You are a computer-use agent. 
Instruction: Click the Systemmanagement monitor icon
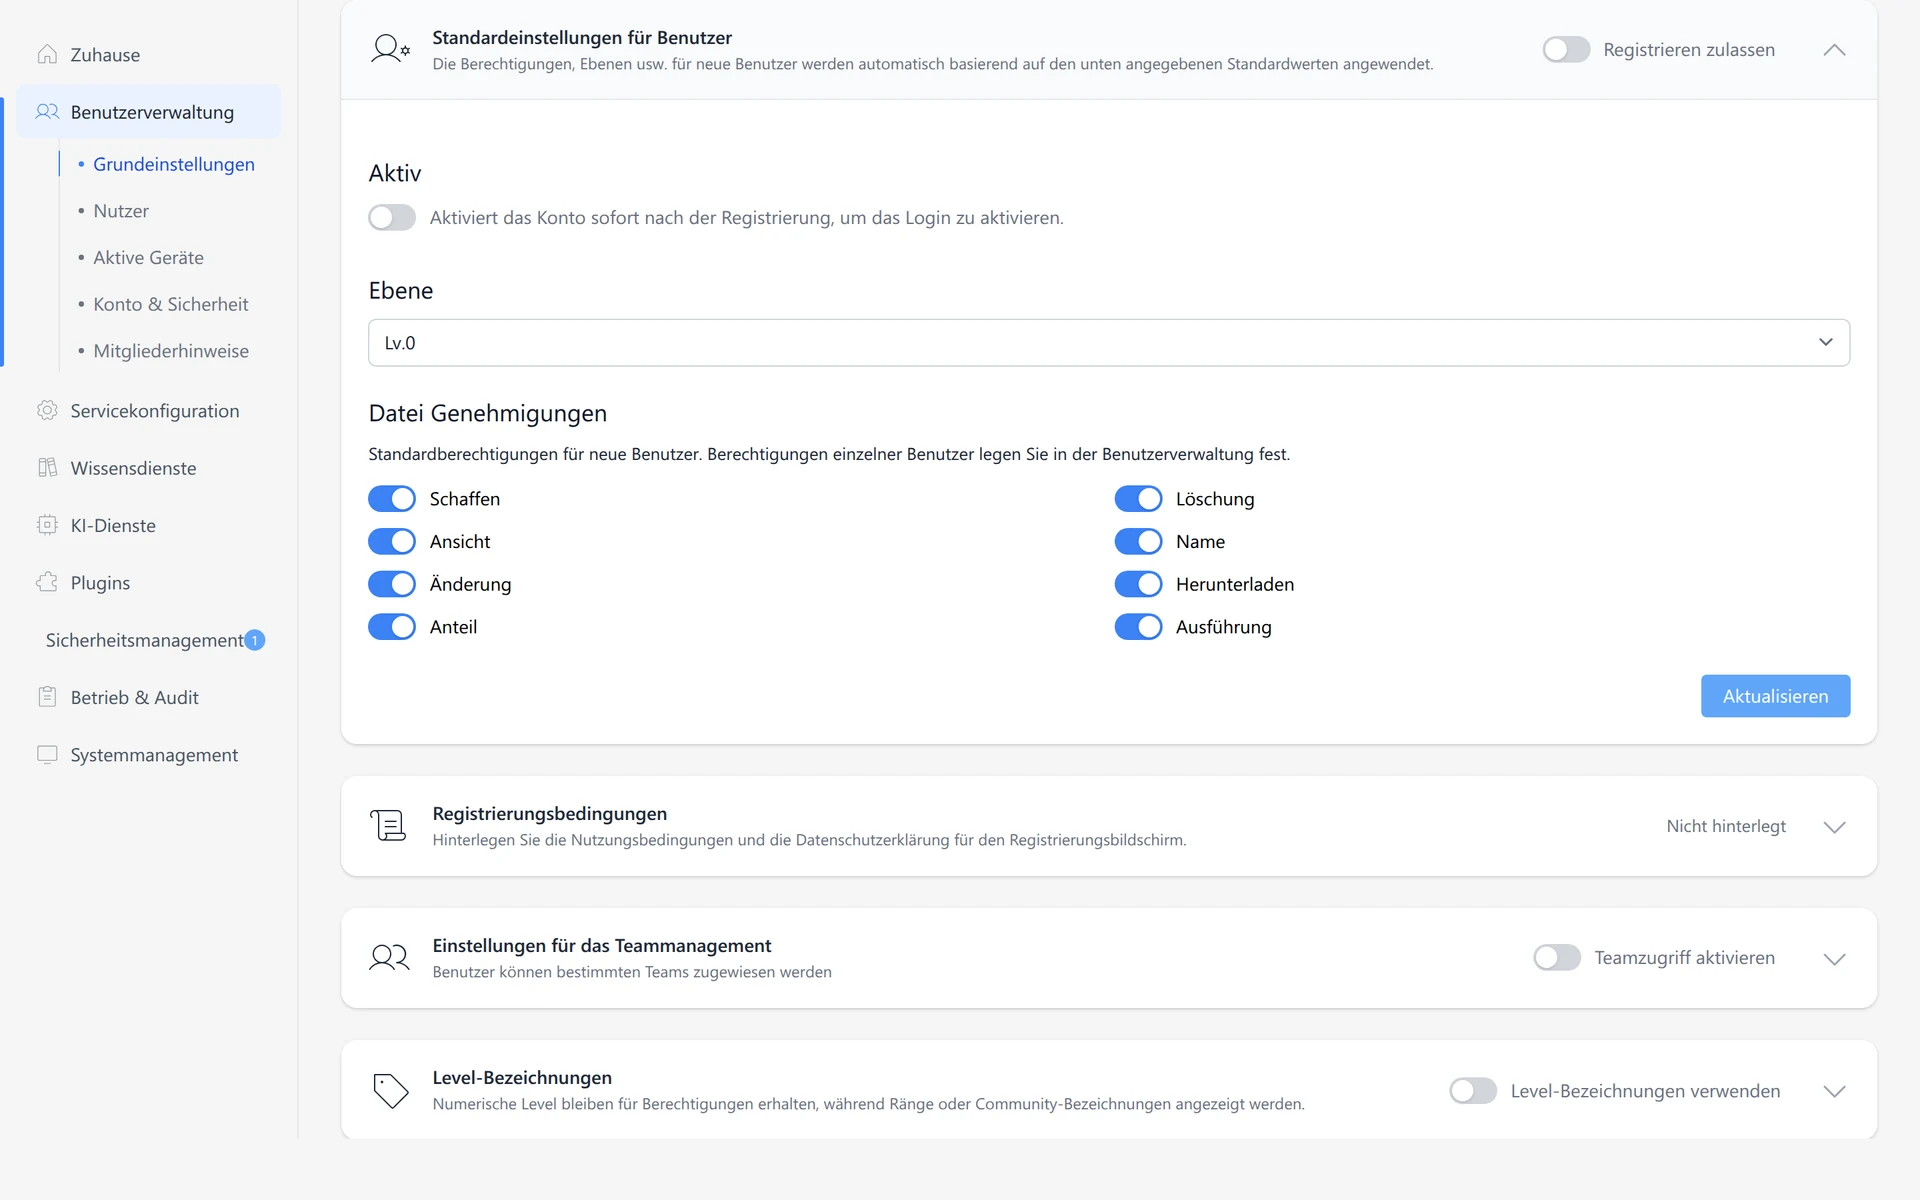point(47,755)
